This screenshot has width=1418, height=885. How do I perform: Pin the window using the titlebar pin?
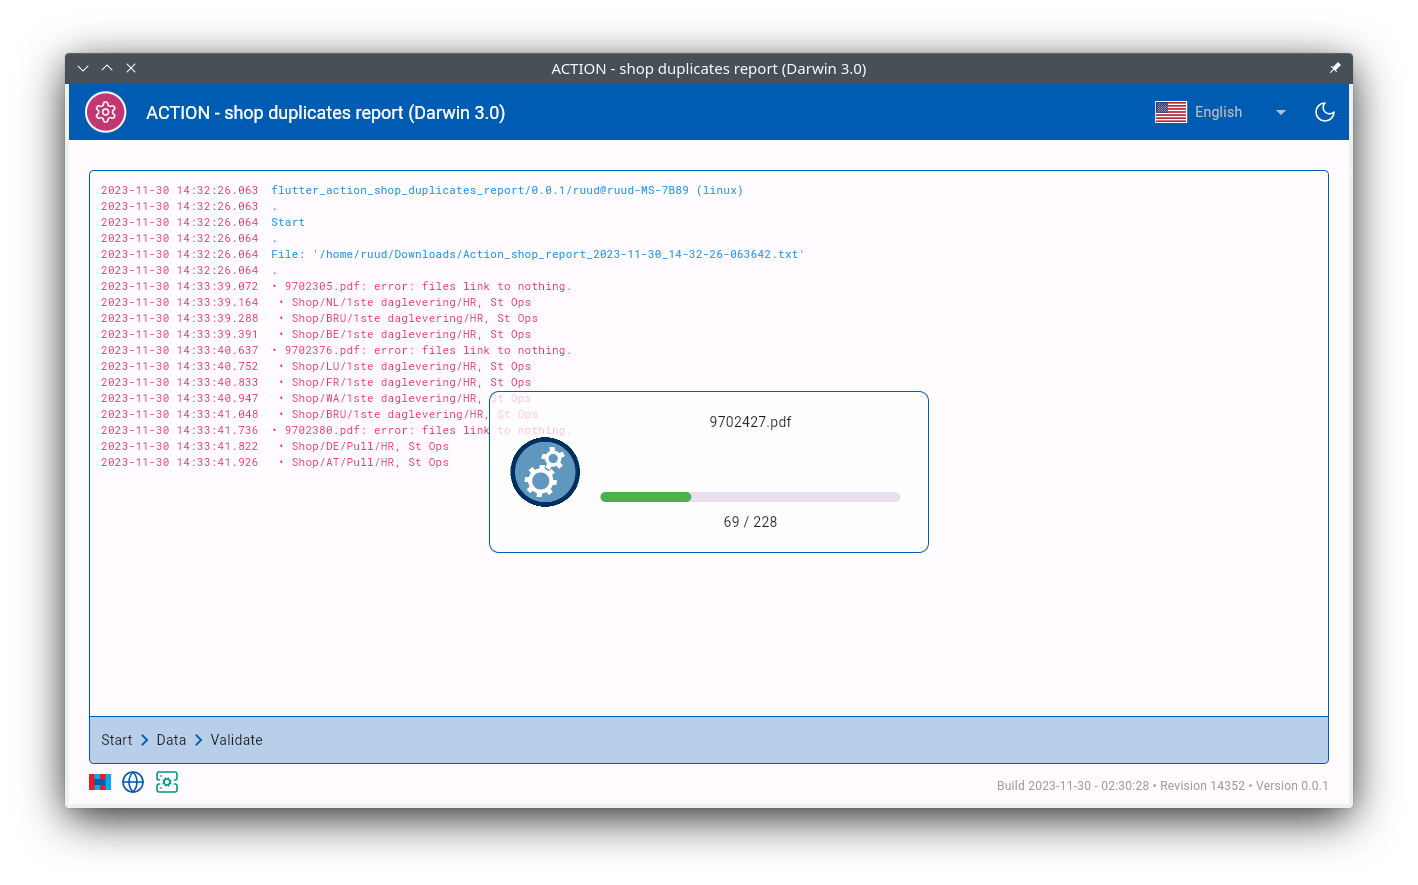(1334, 68)
